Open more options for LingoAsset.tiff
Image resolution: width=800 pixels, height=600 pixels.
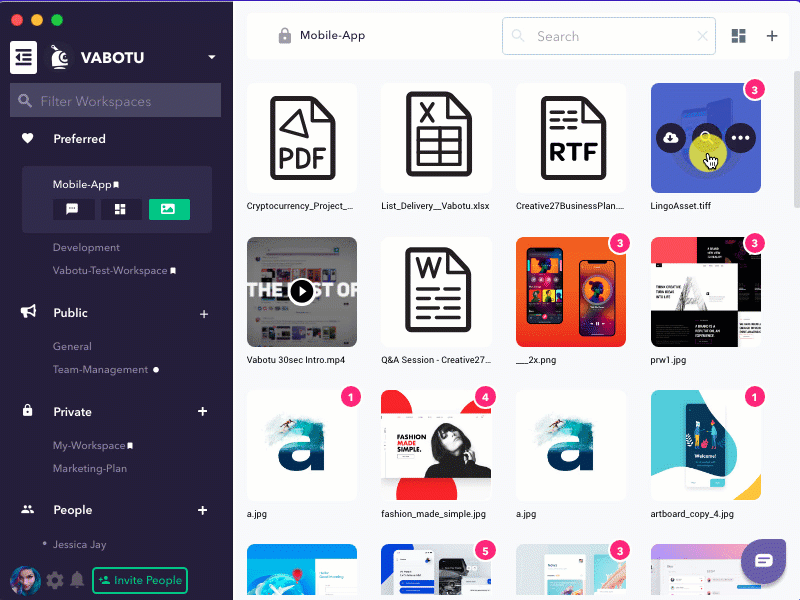click(x=740, y=138)
